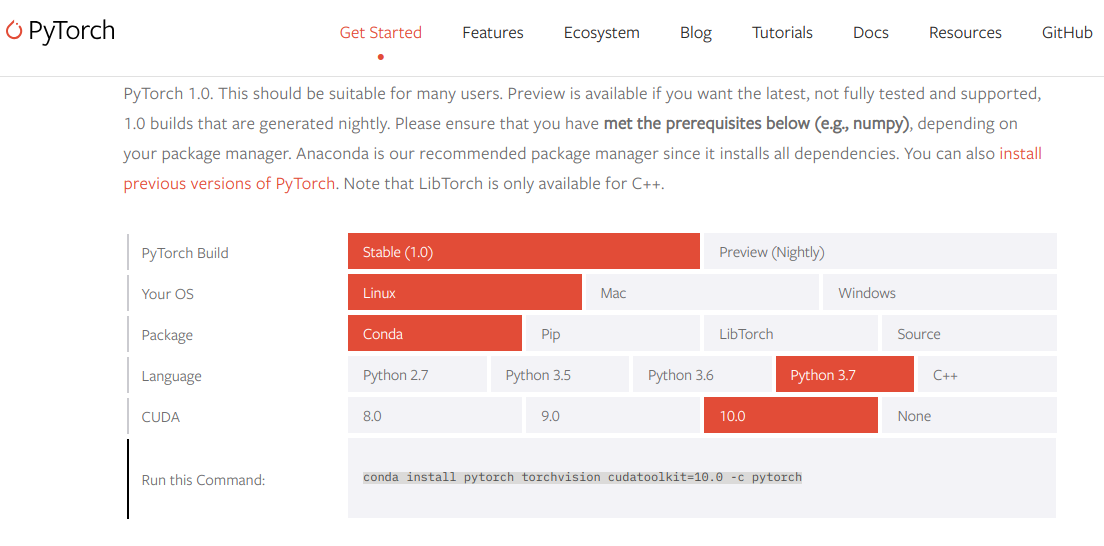This screenshot has height=546, width=1104.
Task: Open the Ecosystem page
Action: (x=601, y=33)
